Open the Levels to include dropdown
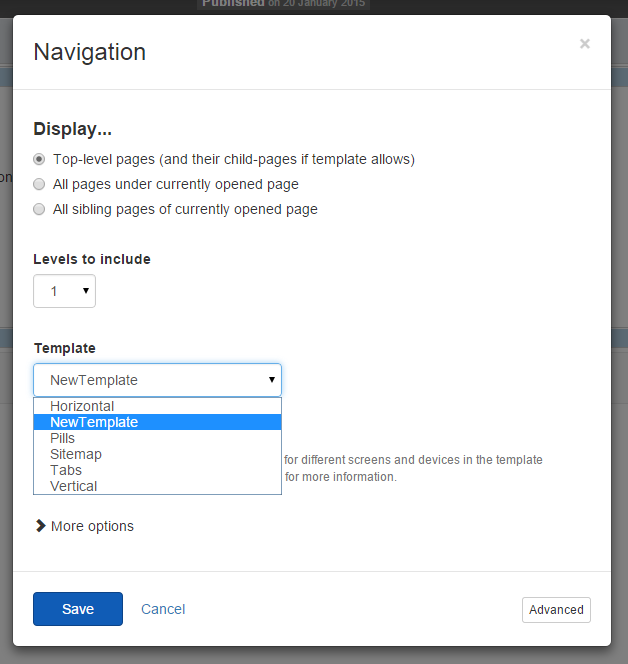The height and width of the screenshot is (664, 628). coord(64,291)
